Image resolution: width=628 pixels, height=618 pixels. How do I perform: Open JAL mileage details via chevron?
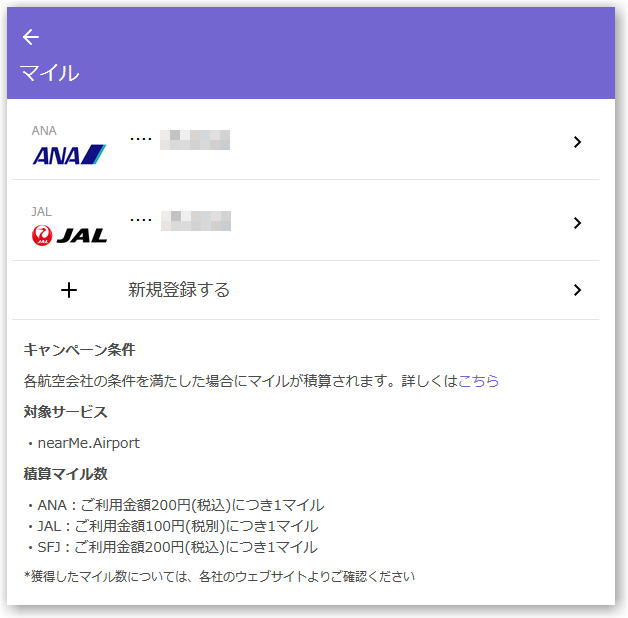(x=577, y=223)
